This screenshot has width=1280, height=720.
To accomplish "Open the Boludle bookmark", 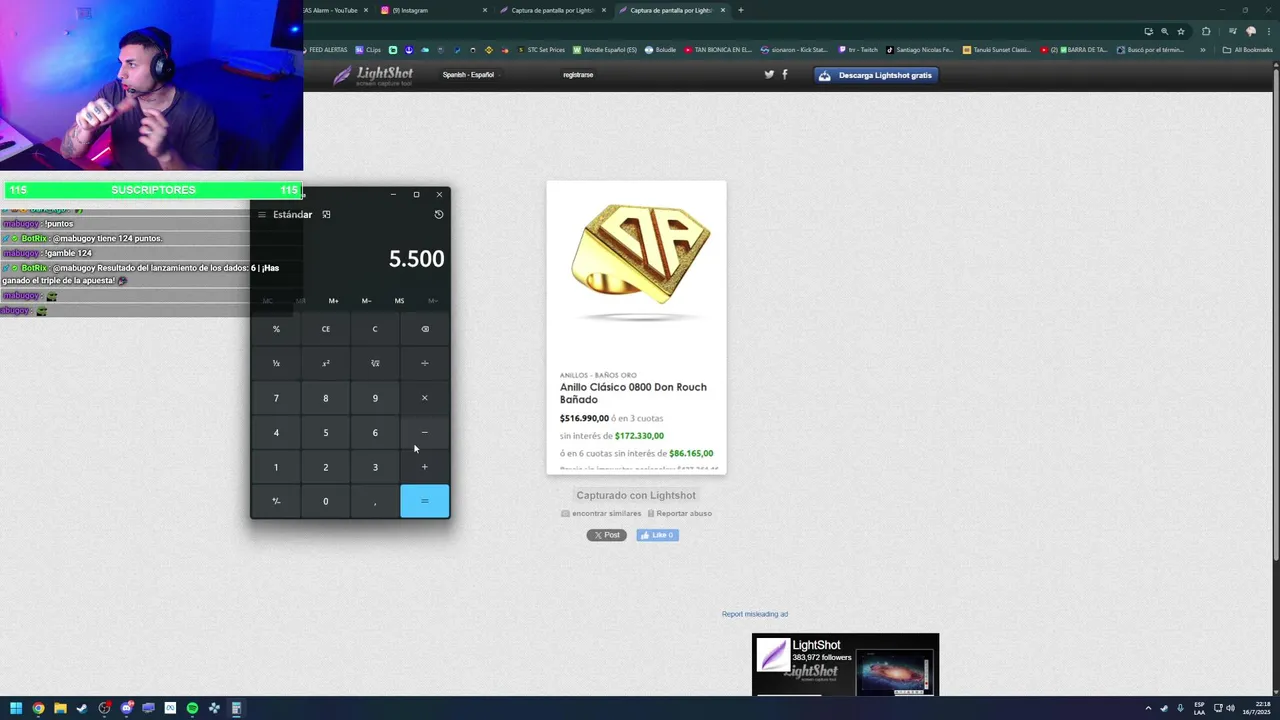I will tap(661, 50).
